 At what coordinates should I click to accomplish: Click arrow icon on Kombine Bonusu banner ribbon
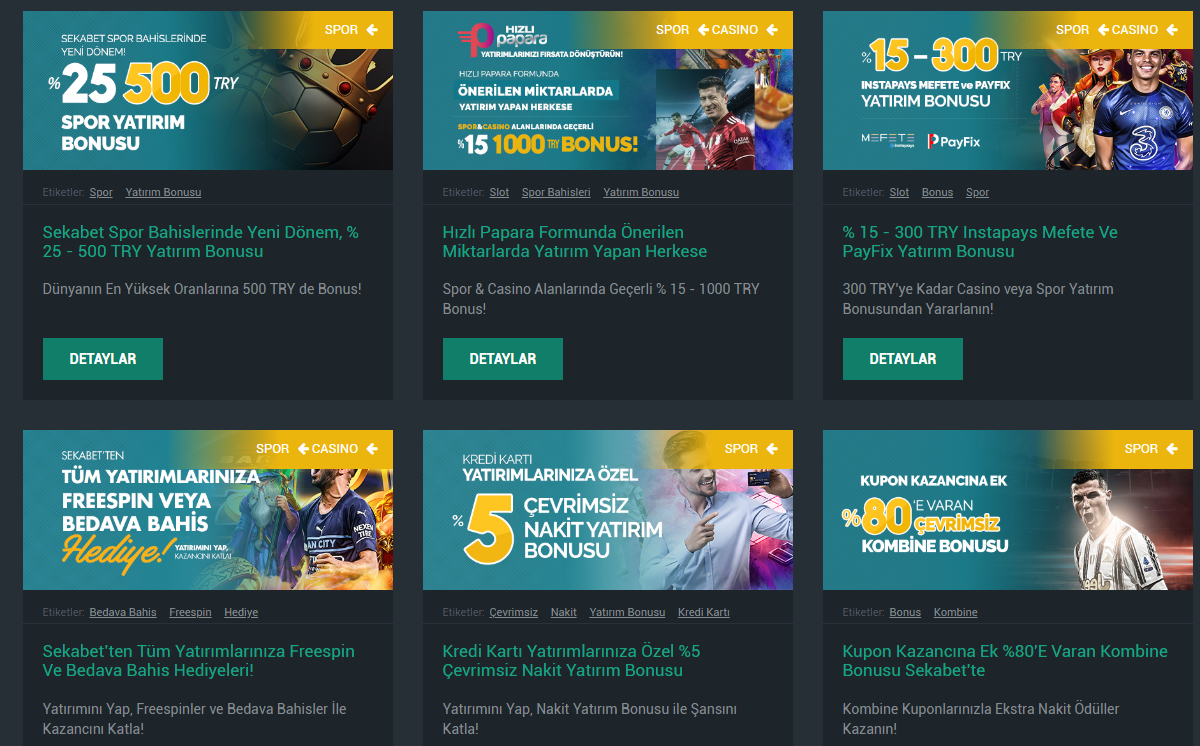(x=1172, y=449)
